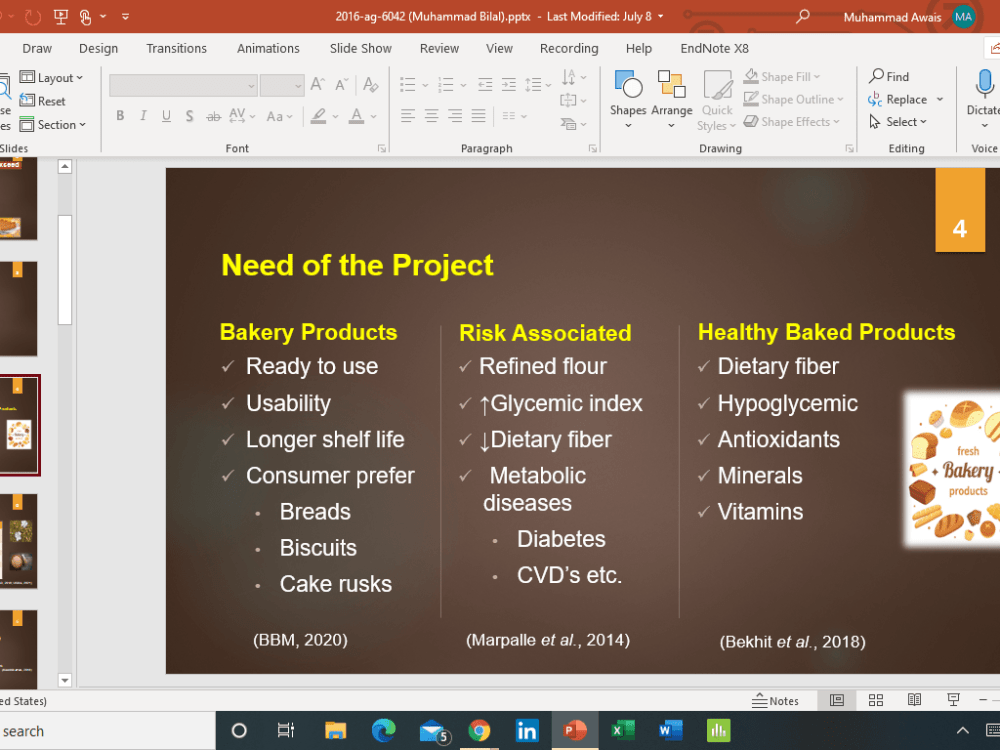Click Decrease Font Size icon
This screenshot has height=750, width=1000.
click(x=342, y=85)
